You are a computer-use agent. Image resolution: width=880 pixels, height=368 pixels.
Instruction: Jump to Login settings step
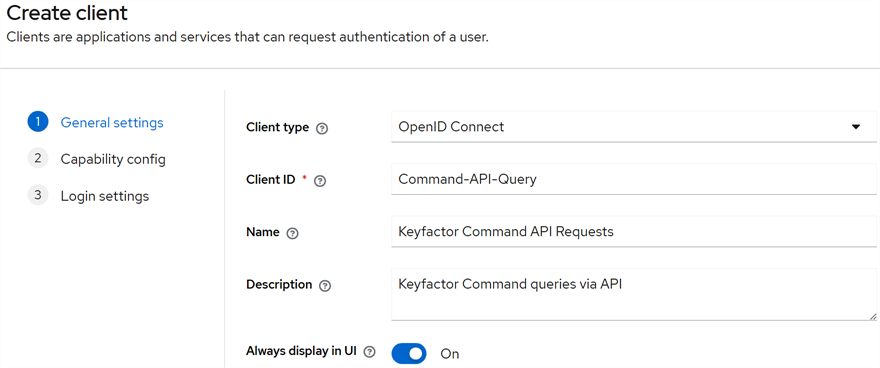(105, 196)
